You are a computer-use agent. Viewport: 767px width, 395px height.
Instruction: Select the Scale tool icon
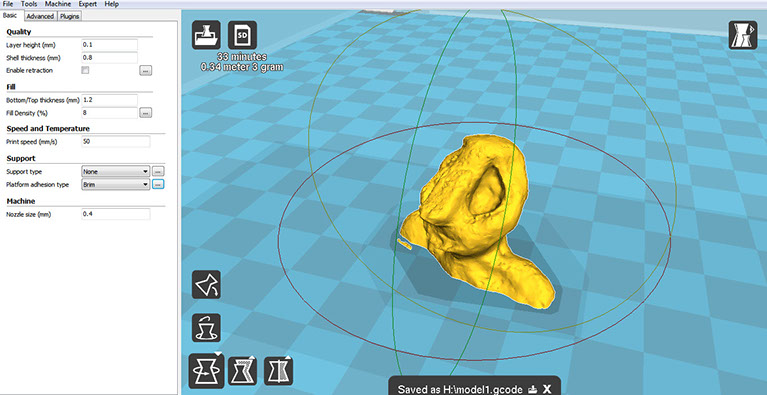243,371
